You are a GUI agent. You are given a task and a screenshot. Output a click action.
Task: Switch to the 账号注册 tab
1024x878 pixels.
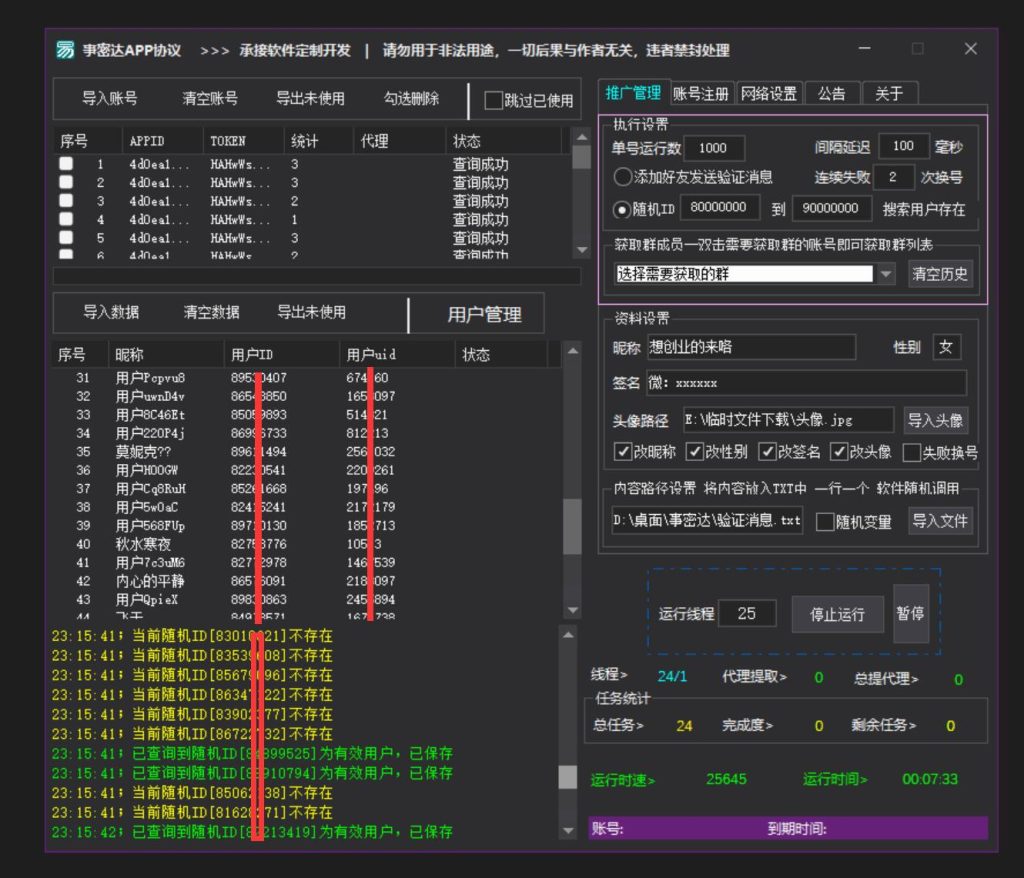[x=699, y=91]
